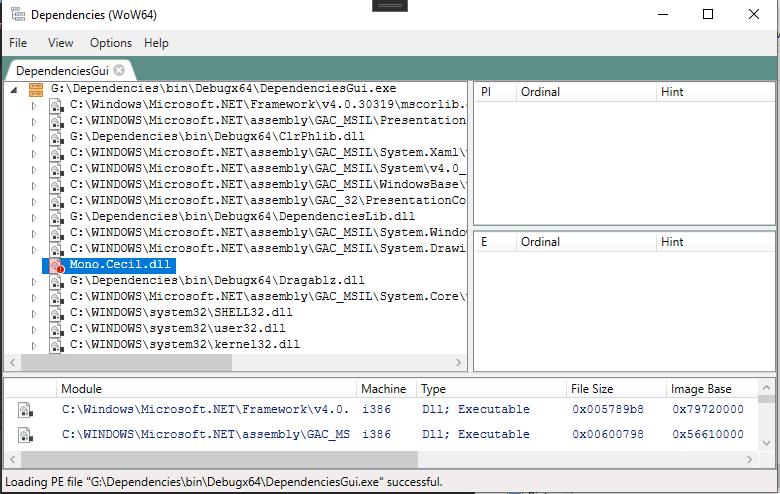
Task: Open the View menu
Action: click(60, 43)
